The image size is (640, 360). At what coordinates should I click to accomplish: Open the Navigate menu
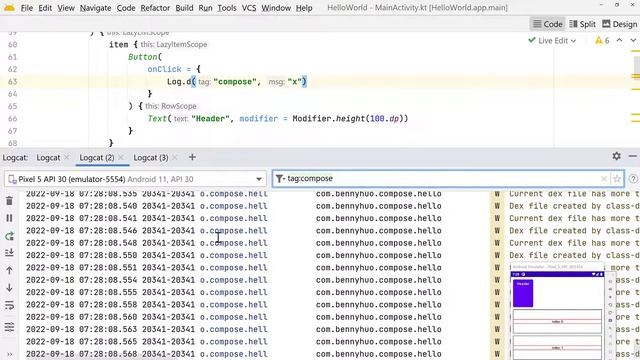(96, 8)
